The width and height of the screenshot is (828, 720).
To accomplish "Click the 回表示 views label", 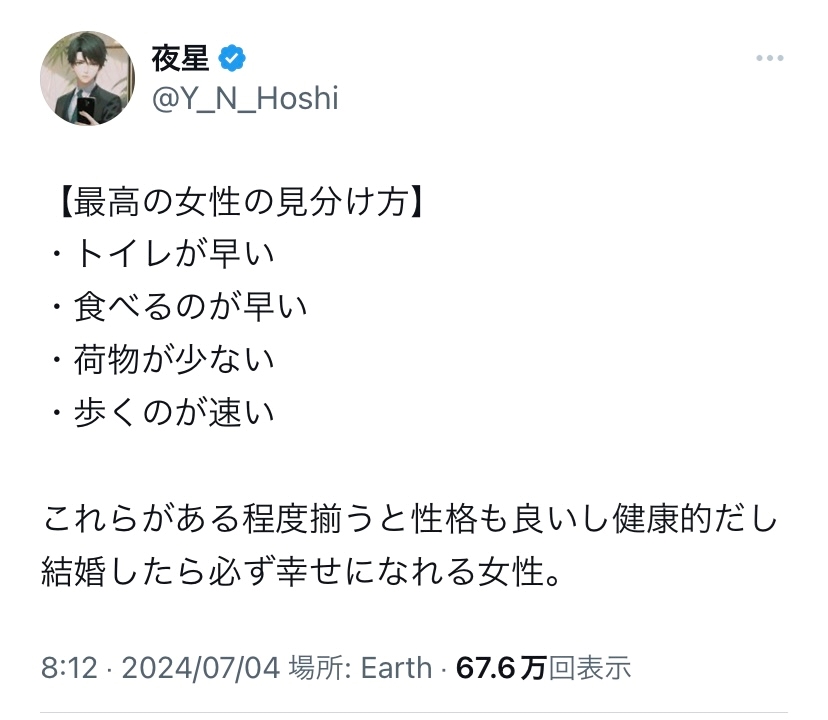I will click(x=590, y=667).
